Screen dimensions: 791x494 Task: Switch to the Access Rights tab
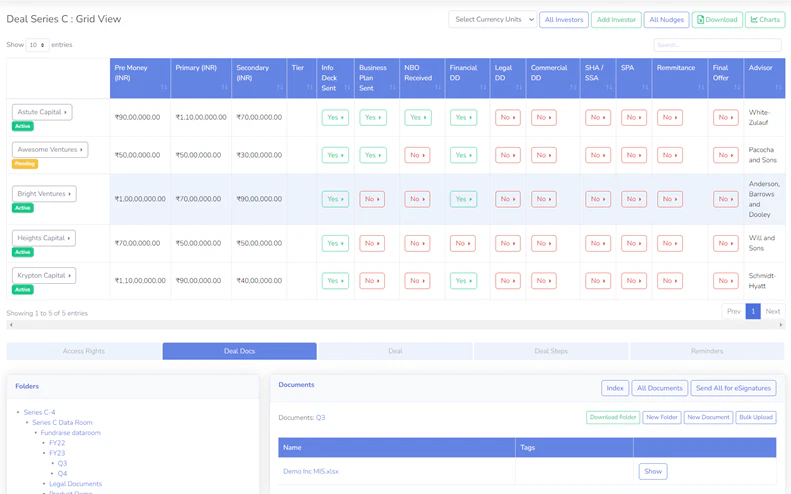(x=84, y=351)
